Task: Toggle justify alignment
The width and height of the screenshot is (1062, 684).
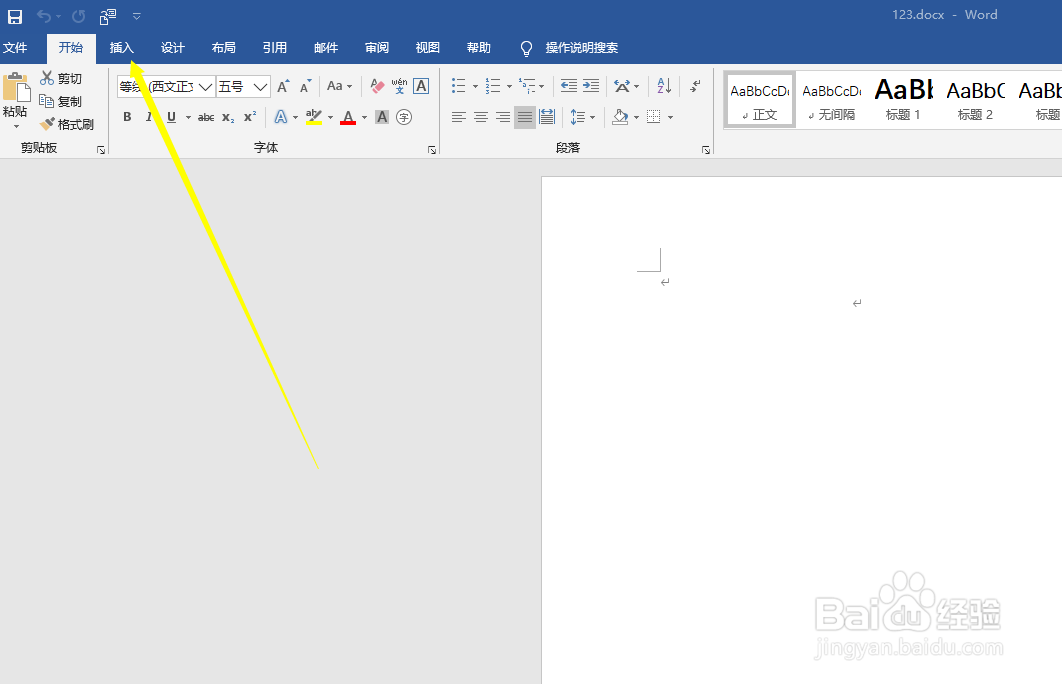Action: [524, 117]
